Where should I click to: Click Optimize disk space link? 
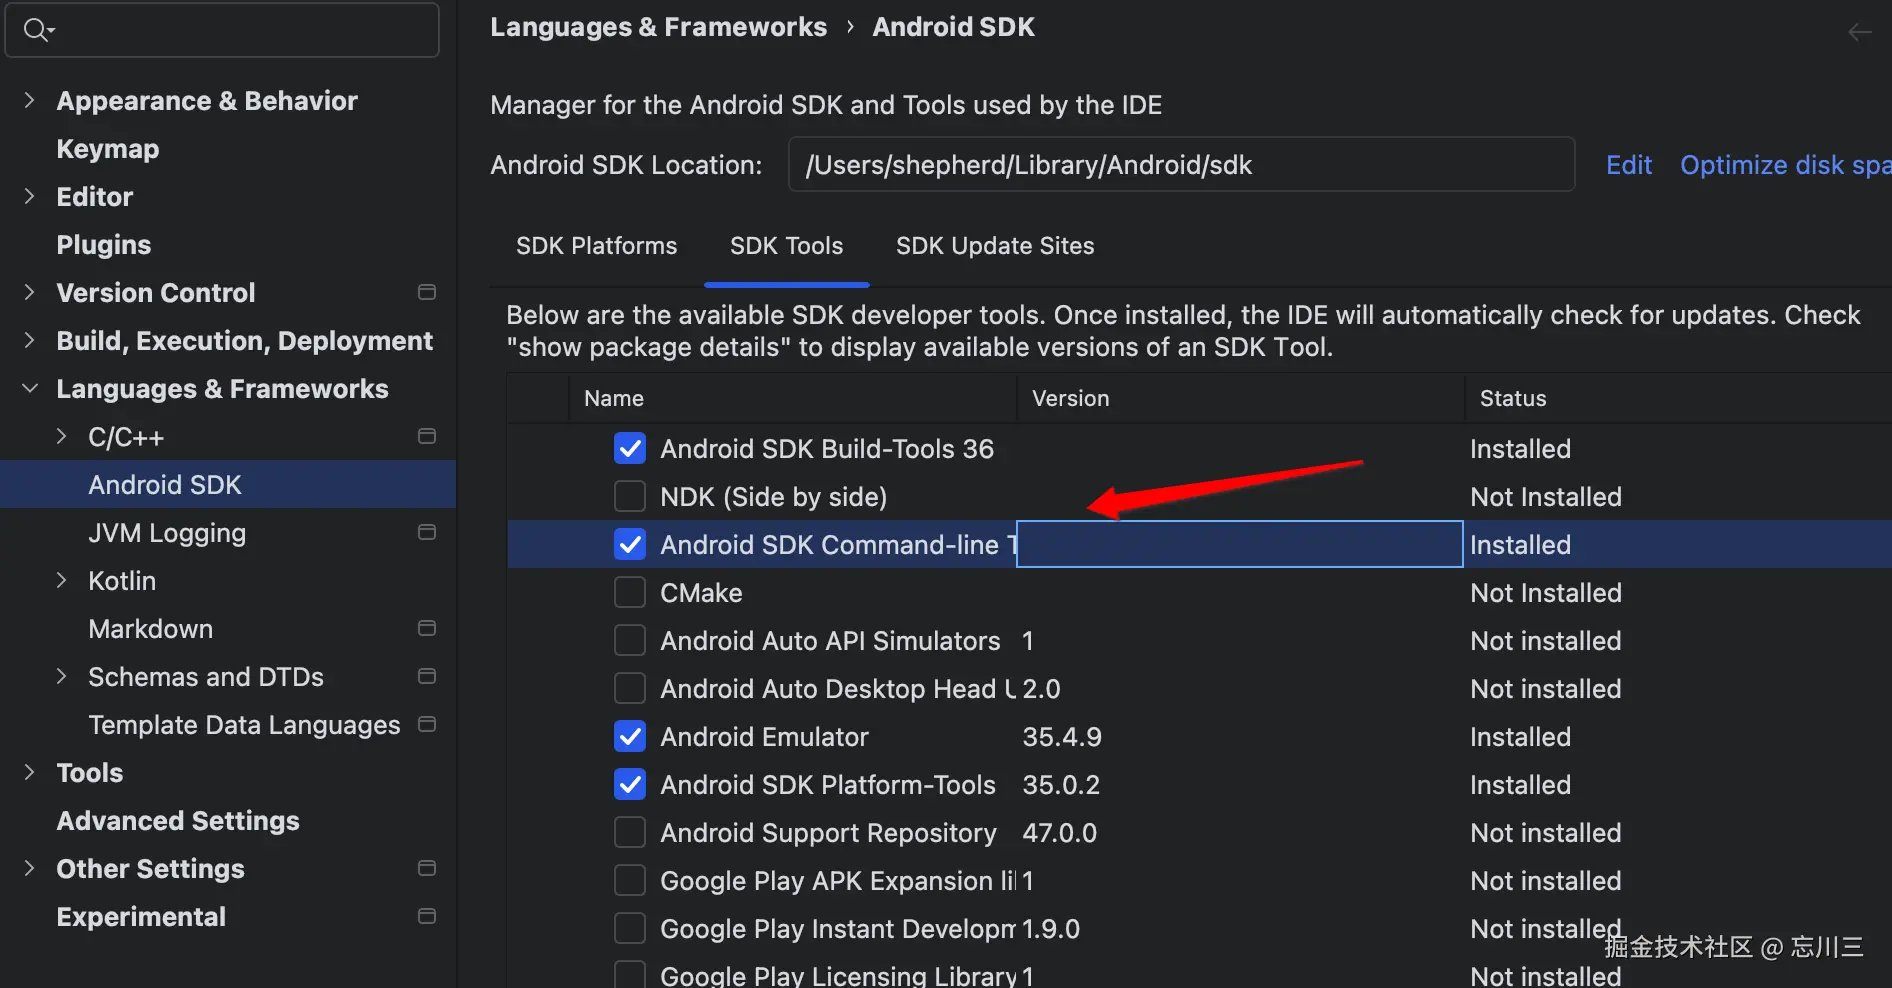point(1784,165)
